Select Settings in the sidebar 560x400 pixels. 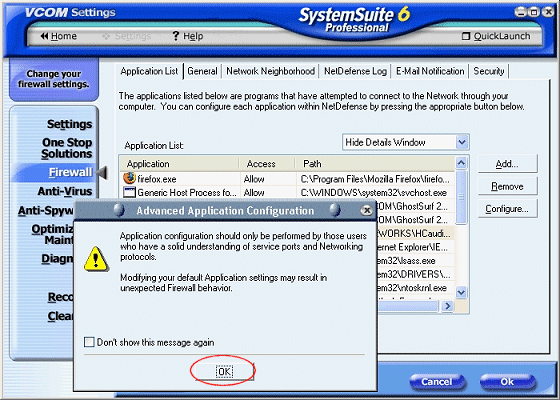[x=69, y=124]
